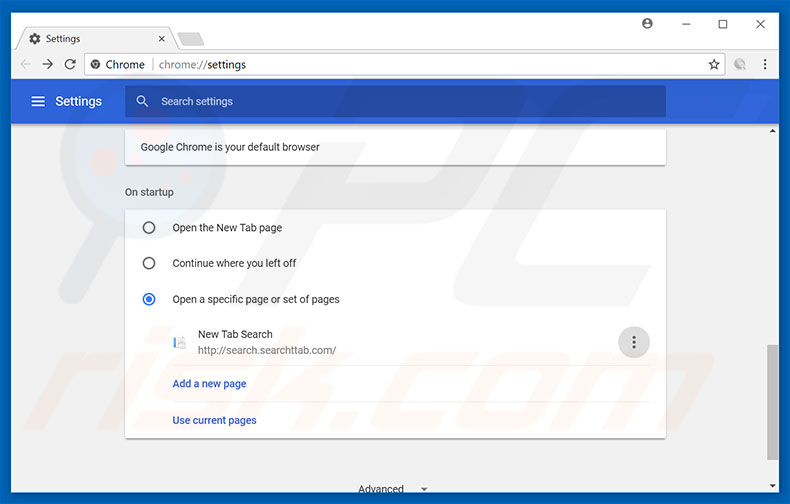Open more actions for New Tab Search entry

pyautogui.click(x=634, y=342)
